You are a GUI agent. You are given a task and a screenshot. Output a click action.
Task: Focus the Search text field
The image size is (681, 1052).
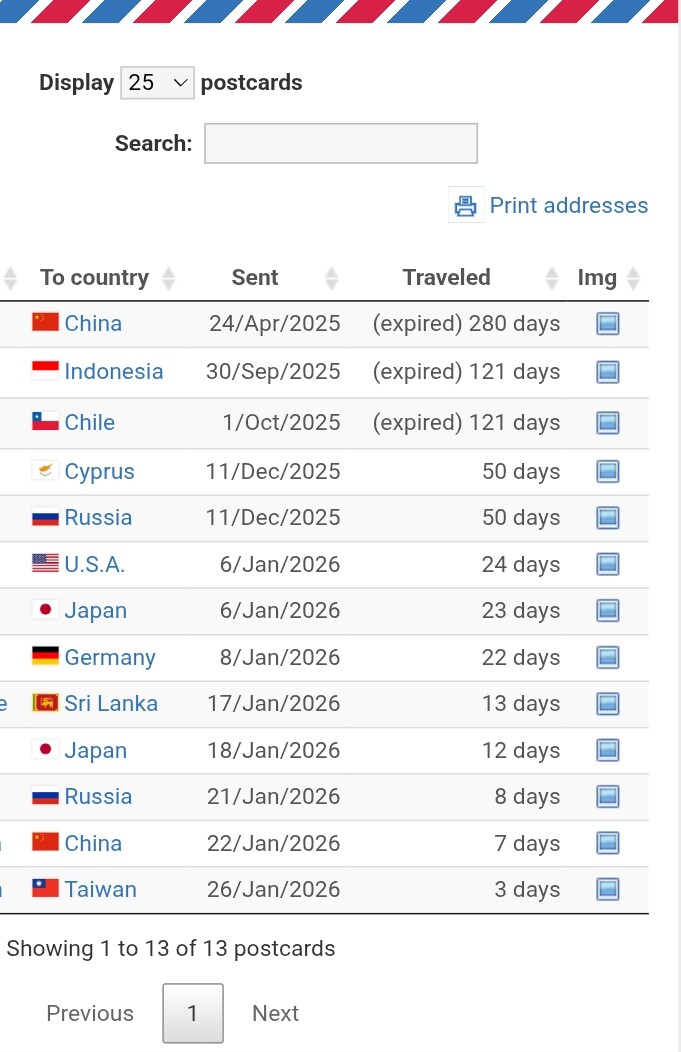341,143
